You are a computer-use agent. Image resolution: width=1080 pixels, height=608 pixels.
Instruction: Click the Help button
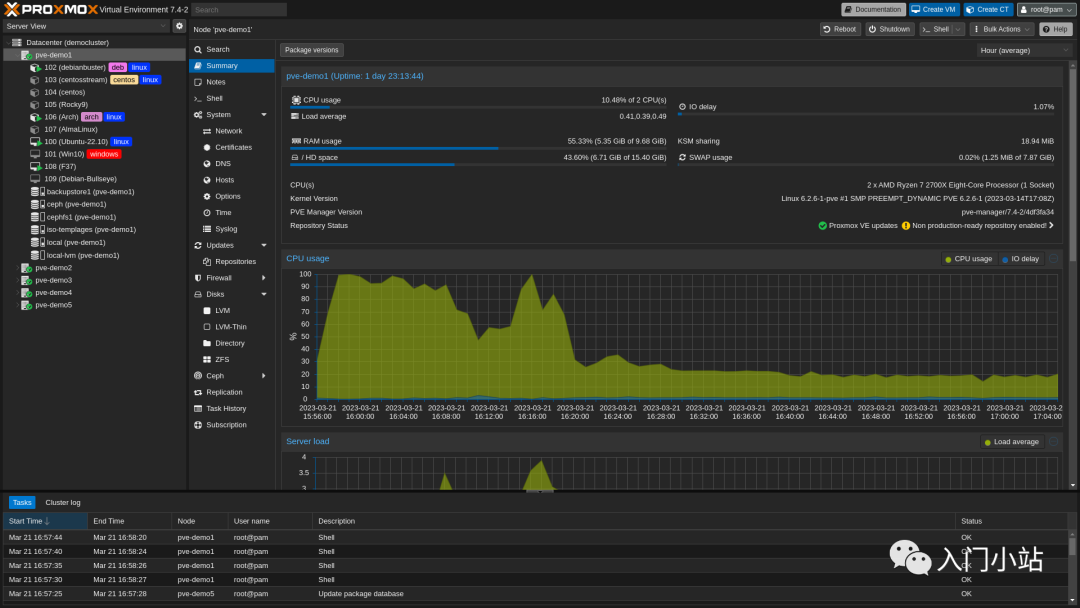tap(1055, 29)
